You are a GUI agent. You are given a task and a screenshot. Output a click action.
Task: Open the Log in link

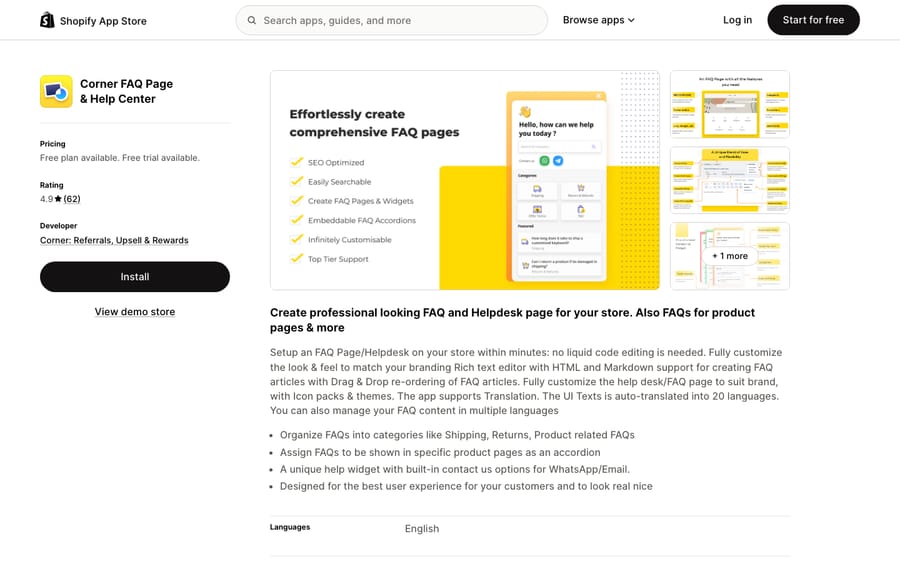click(x=737, y=20)
